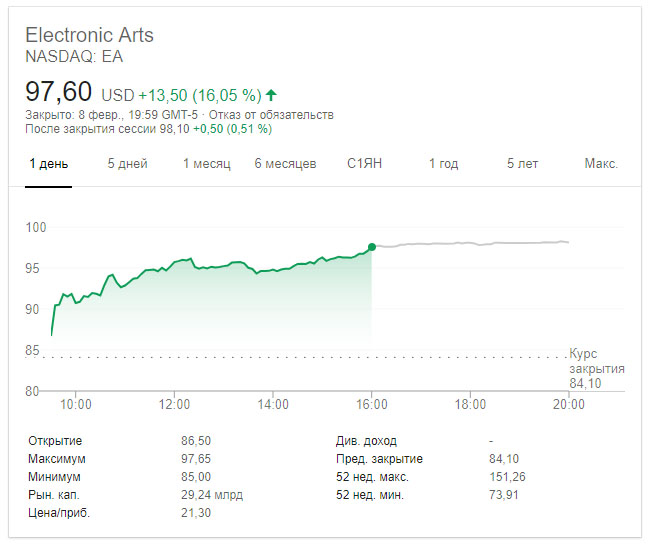Click the '90' price axis label
Image resolution: width=650 pixels, height=548 pixels.
(32, 309)
